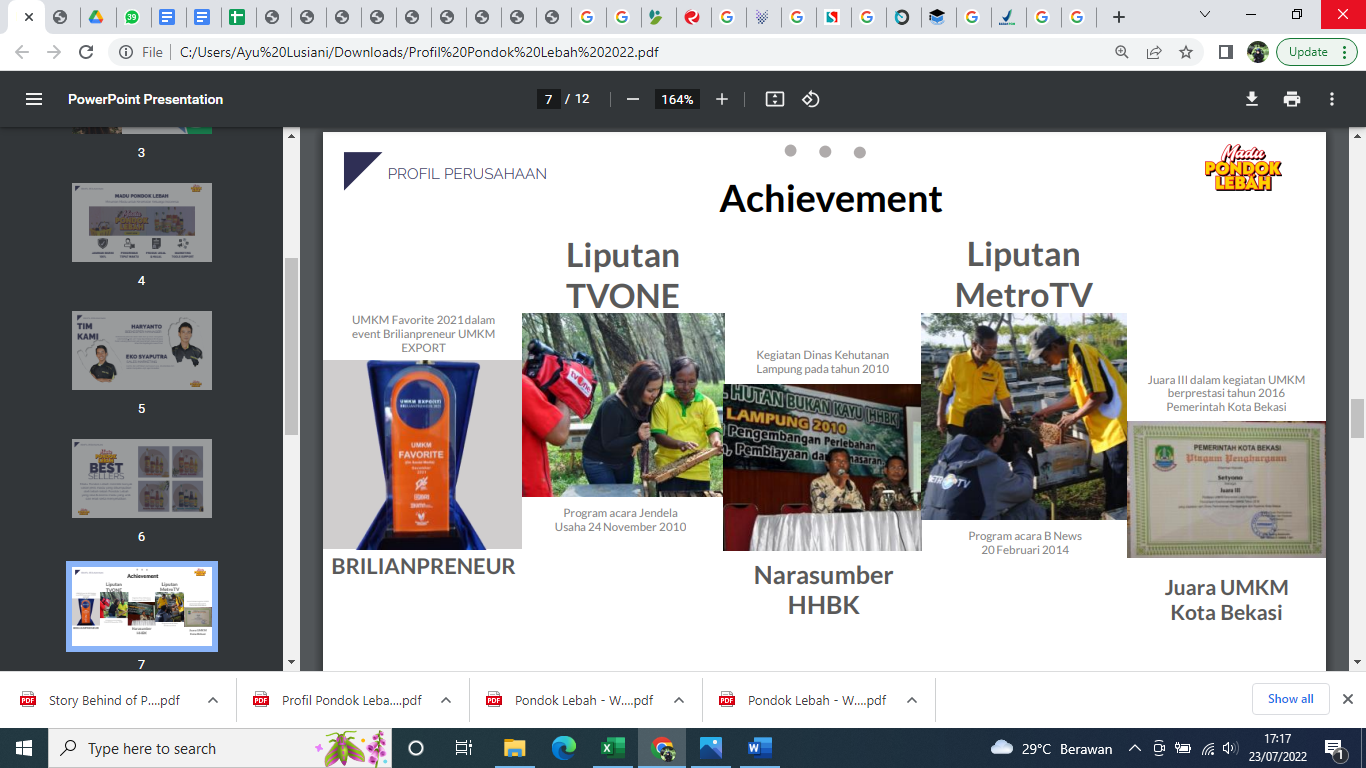The image size is (1366, 768).
Task: Bookmark this tab with the star icon
Action: (1186, 52)
